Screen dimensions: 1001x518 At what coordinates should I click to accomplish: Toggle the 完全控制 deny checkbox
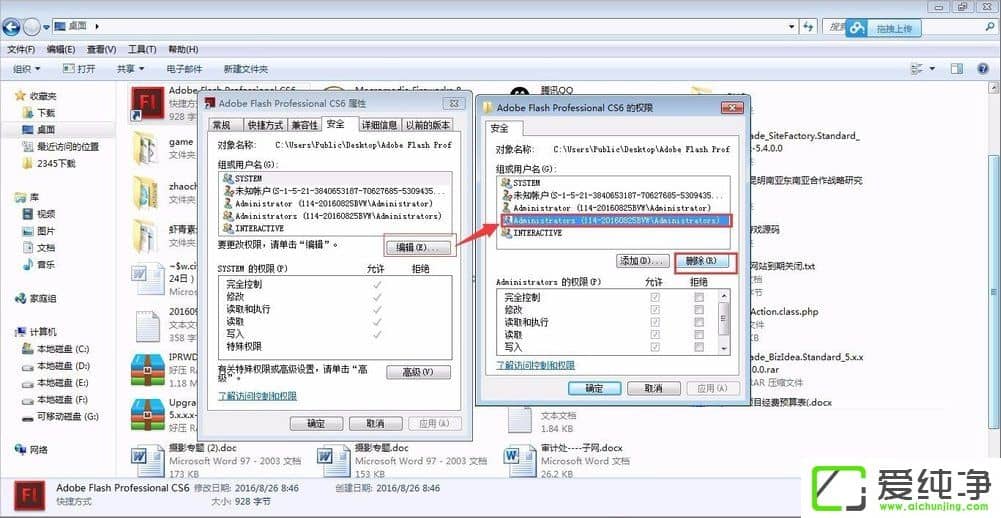pos(699,298)
